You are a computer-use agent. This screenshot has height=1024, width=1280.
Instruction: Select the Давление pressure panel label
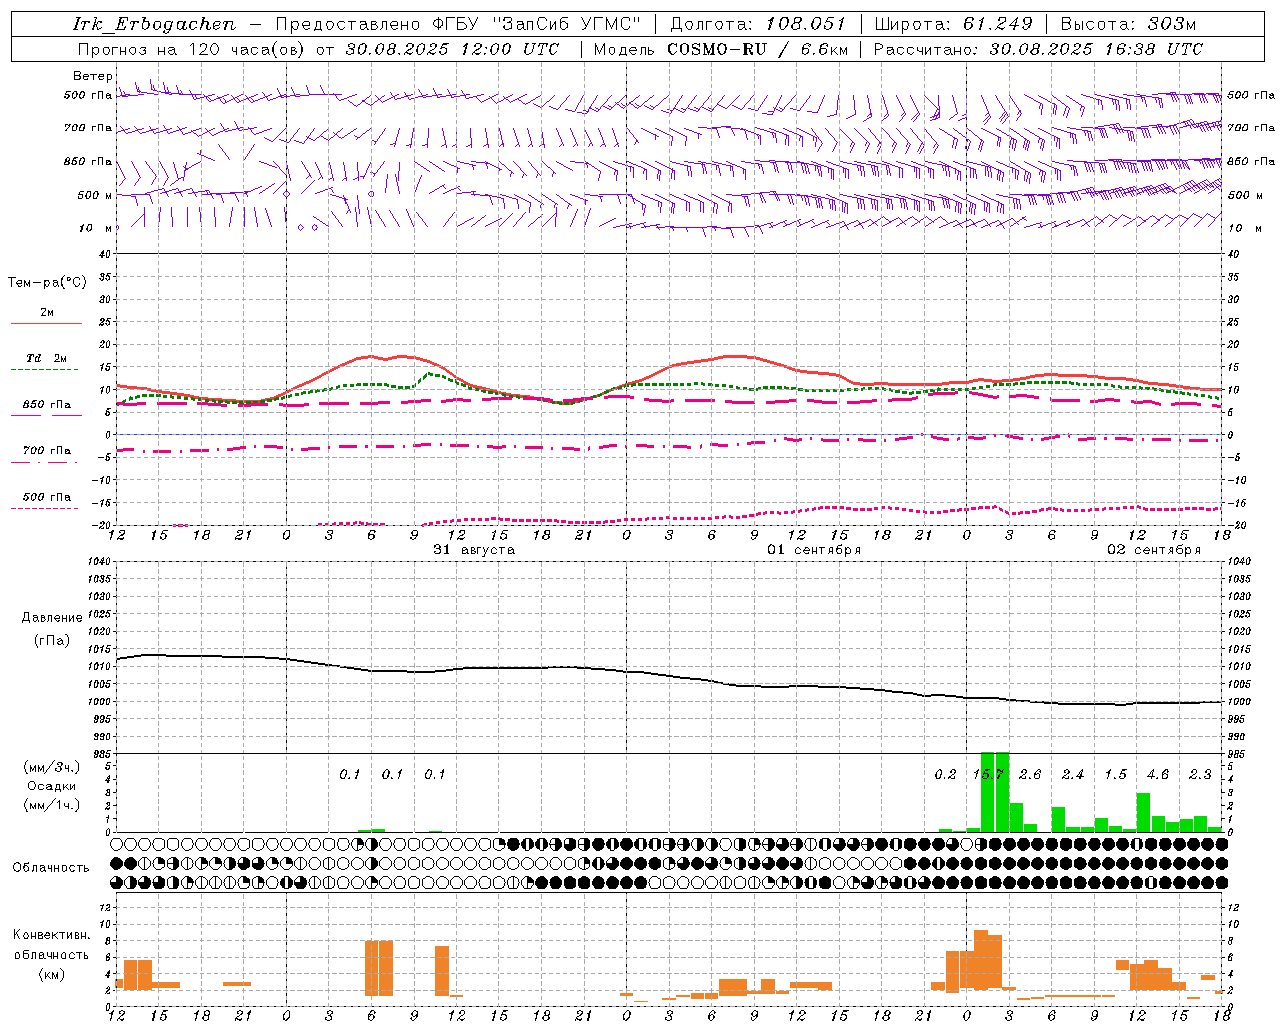(x=52, y=618)
